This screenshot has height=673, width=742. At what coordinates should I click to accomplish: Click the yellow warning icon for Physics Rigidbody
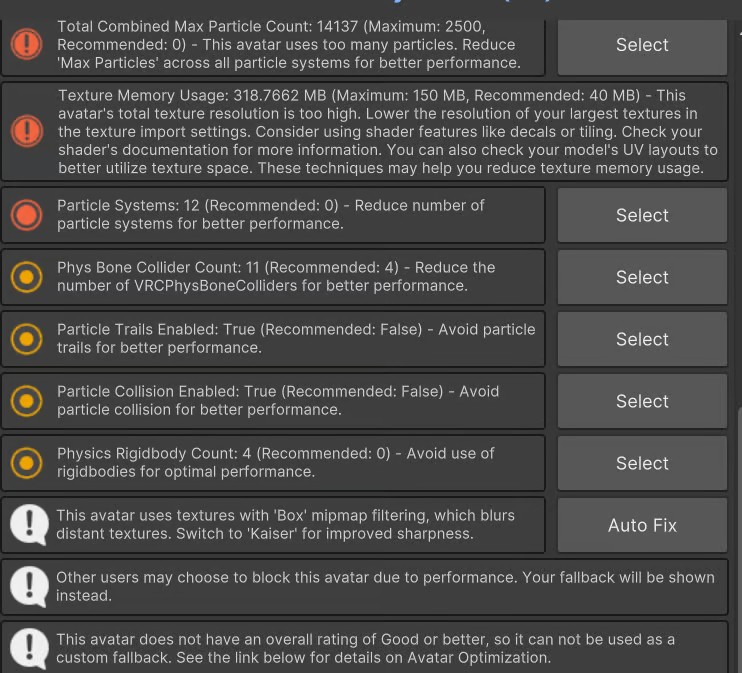[x=26, y=463]
